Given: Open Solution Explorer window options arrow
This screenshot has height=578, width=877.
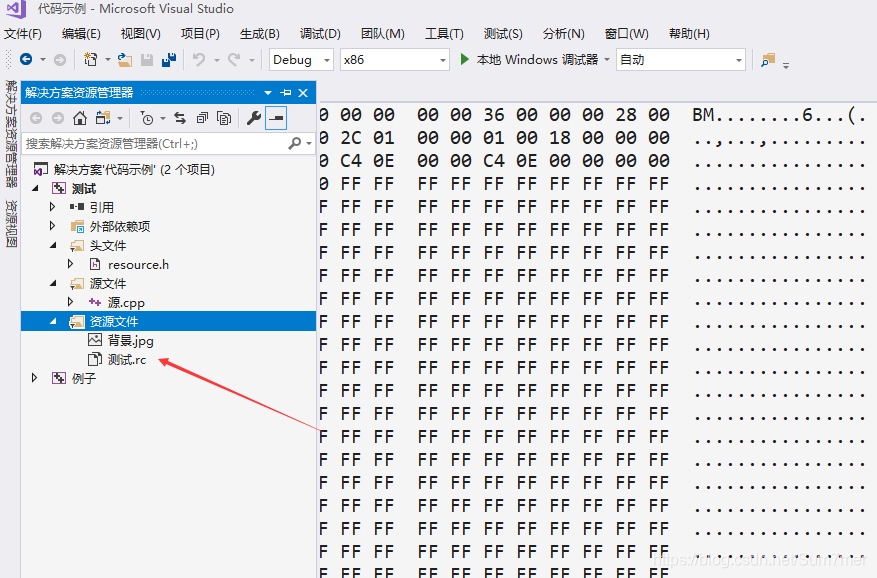Looking at the screenshot, I should tap(268, 92).
